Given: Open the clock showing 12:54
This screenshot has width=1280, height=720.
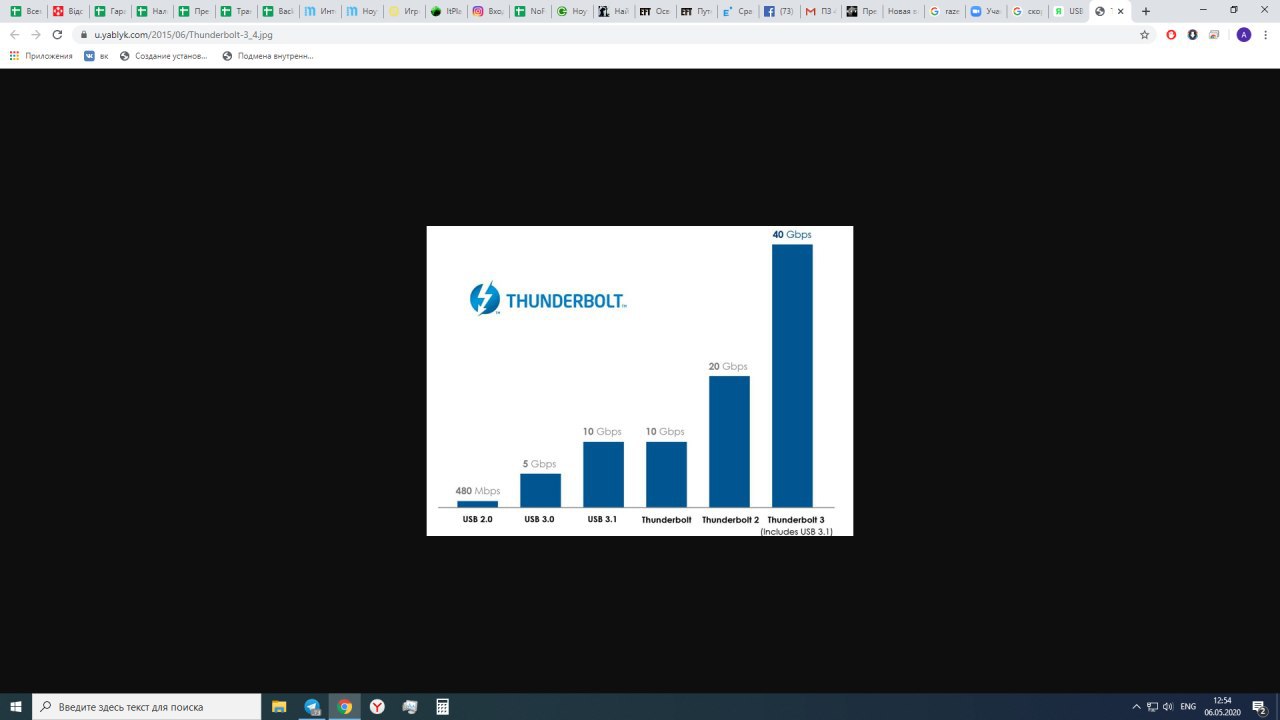Looking at the screenshot, I should tap(1222, 706).
